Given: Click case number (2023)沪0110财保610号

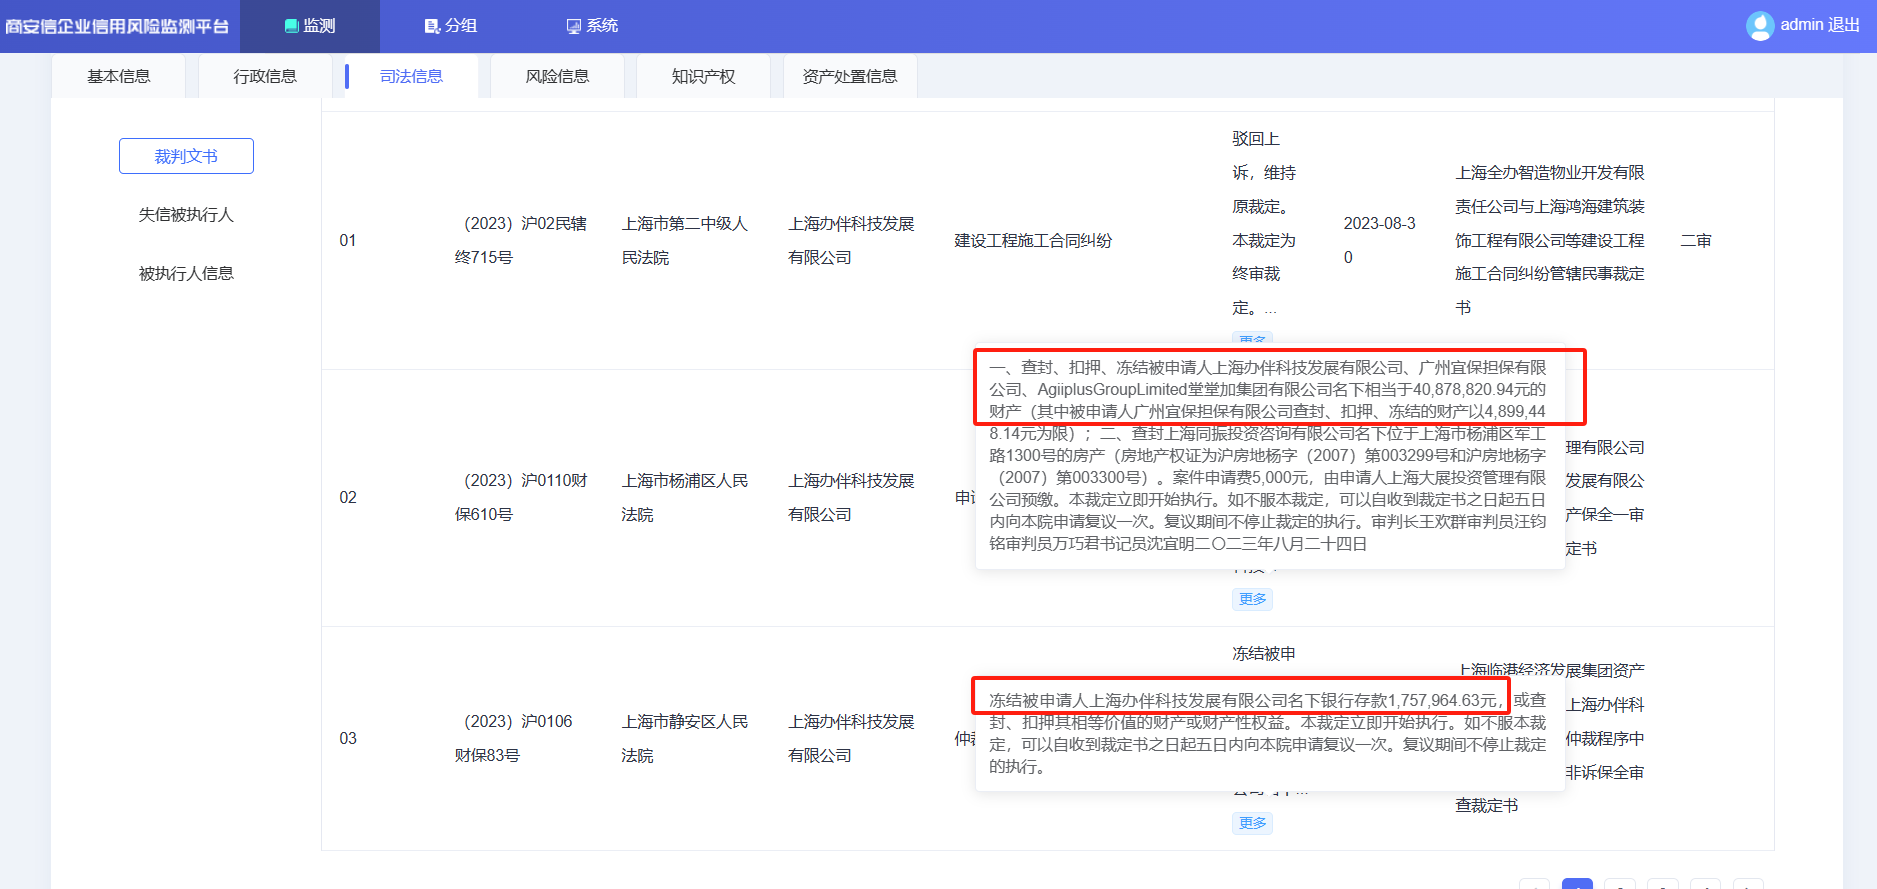Looking at the screenshot, I should point(521,498).
